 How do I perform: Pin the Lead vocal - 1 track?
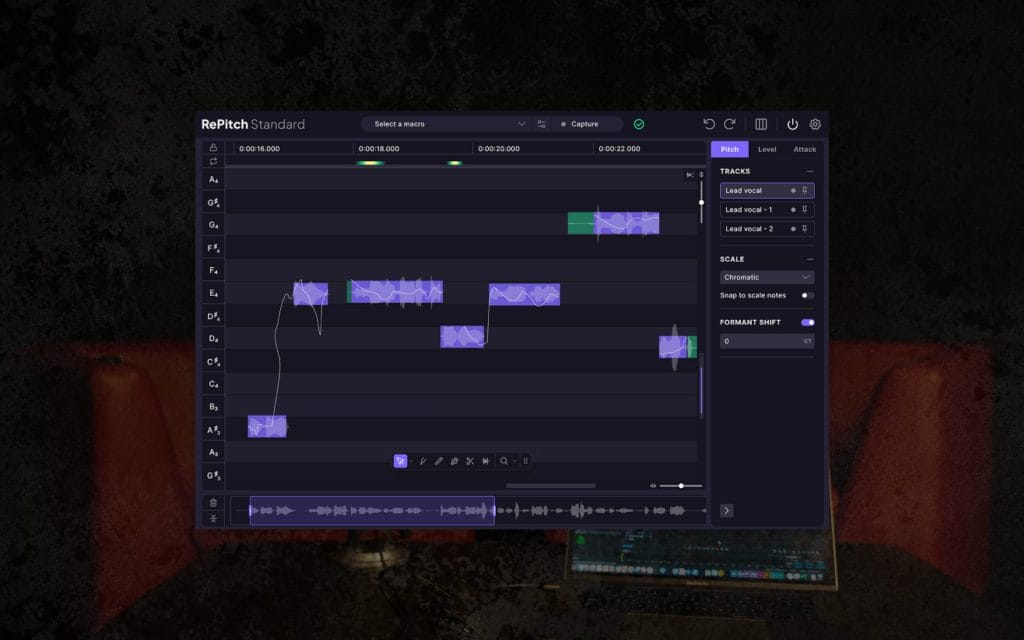(805, 210)
